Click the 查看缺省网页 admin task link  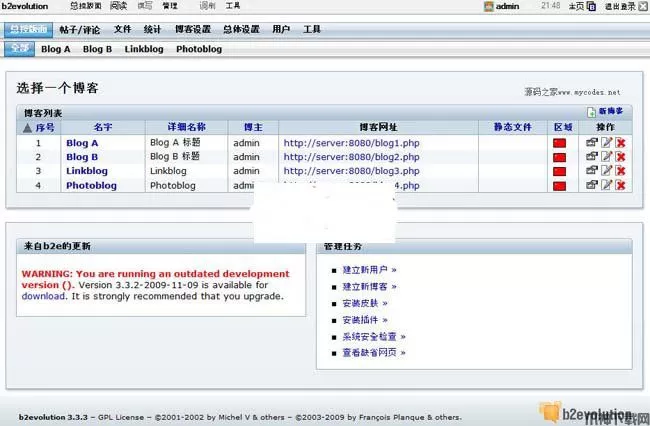pos(374,353)
